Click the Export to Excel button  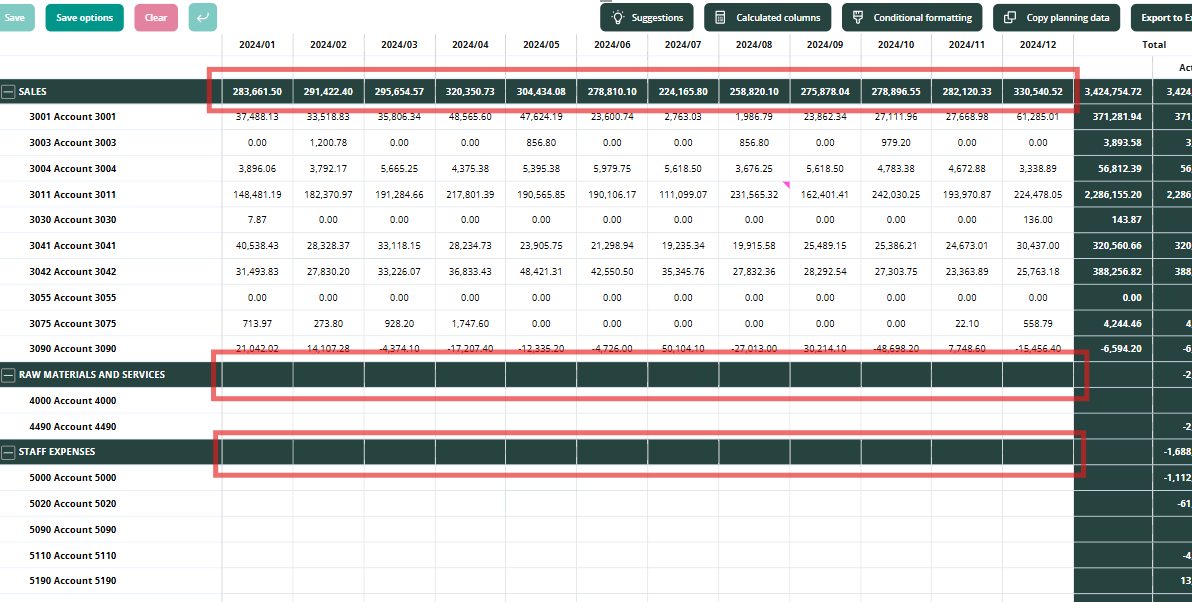(x=1162, y=17)
